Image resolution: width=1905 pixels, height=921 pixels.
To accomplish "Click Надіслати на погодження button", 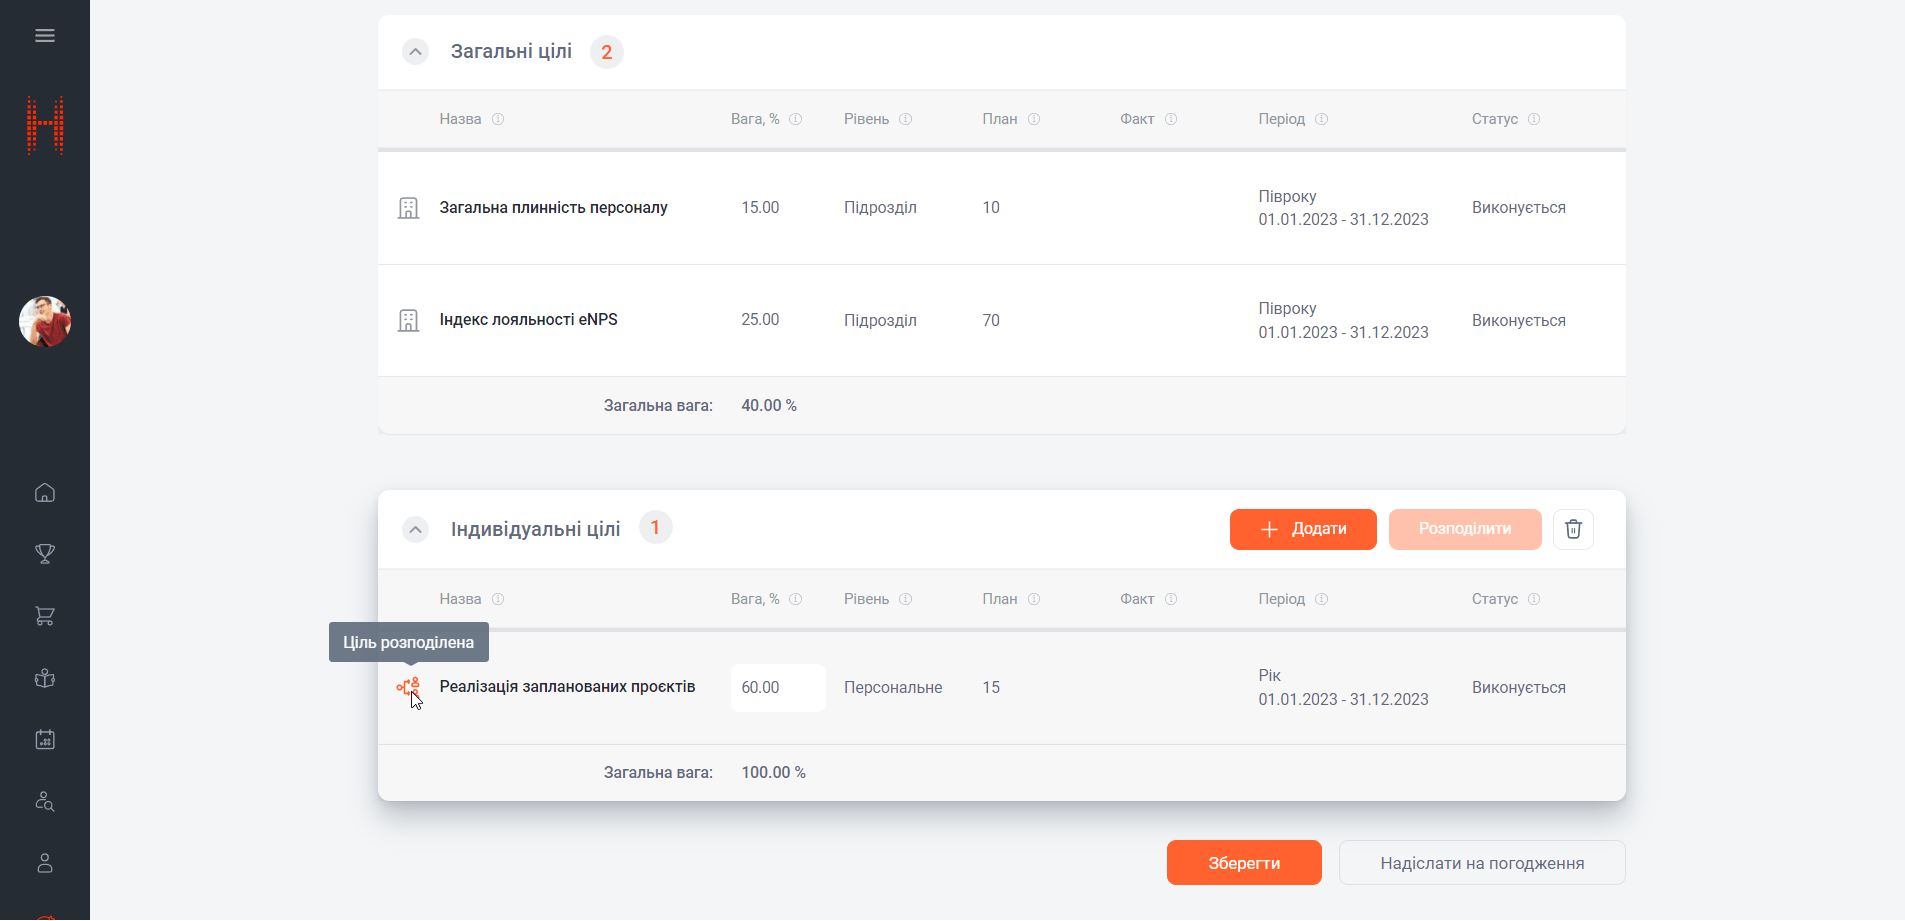I will [1481, 863].
